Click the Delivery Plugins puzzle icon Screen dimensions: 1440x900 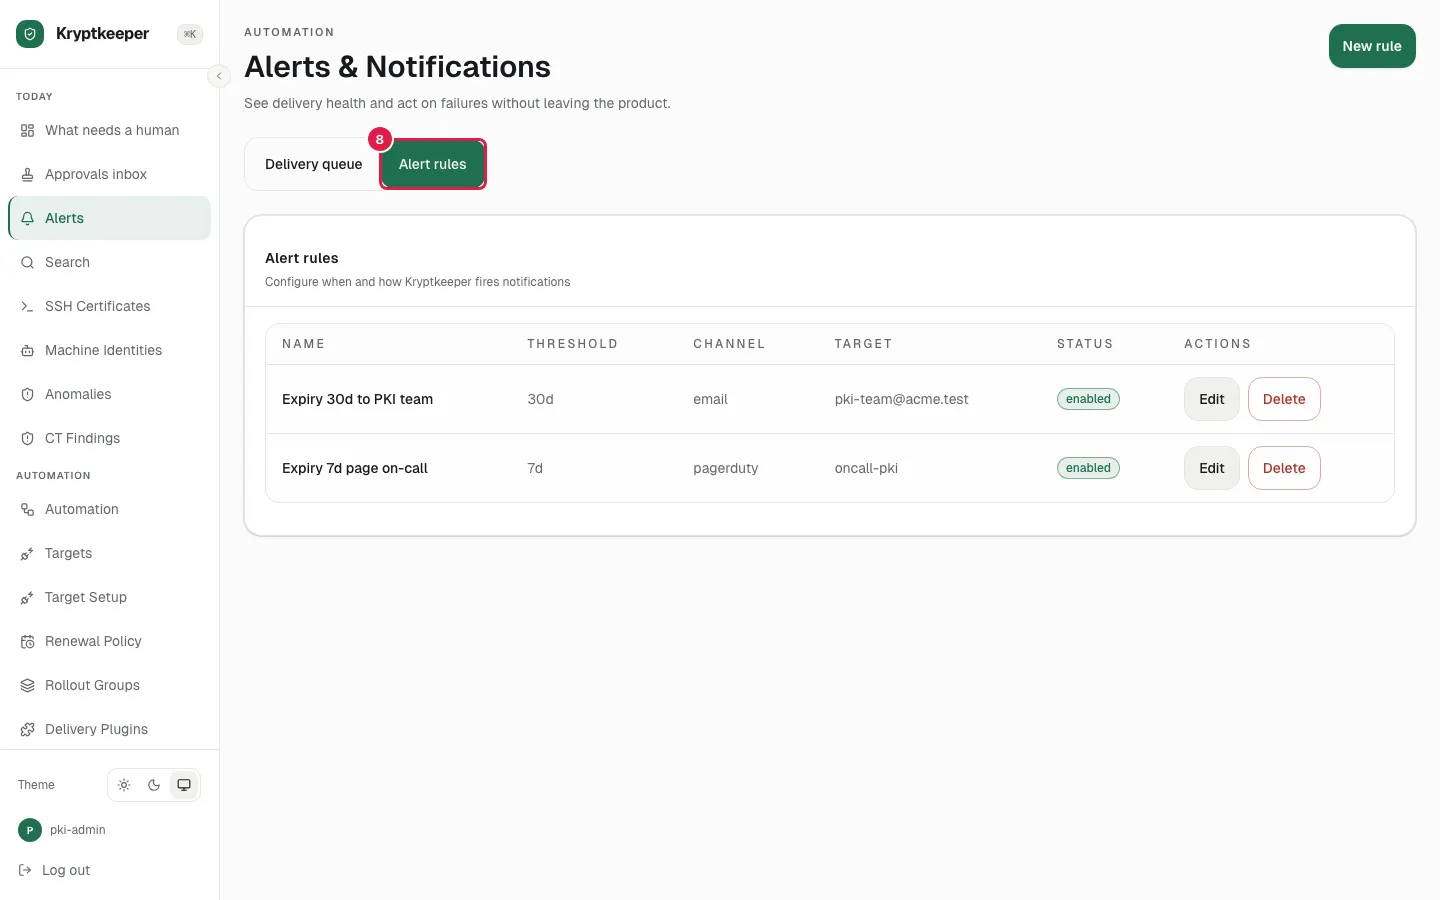pyautogui.click(x=28, y=730)
